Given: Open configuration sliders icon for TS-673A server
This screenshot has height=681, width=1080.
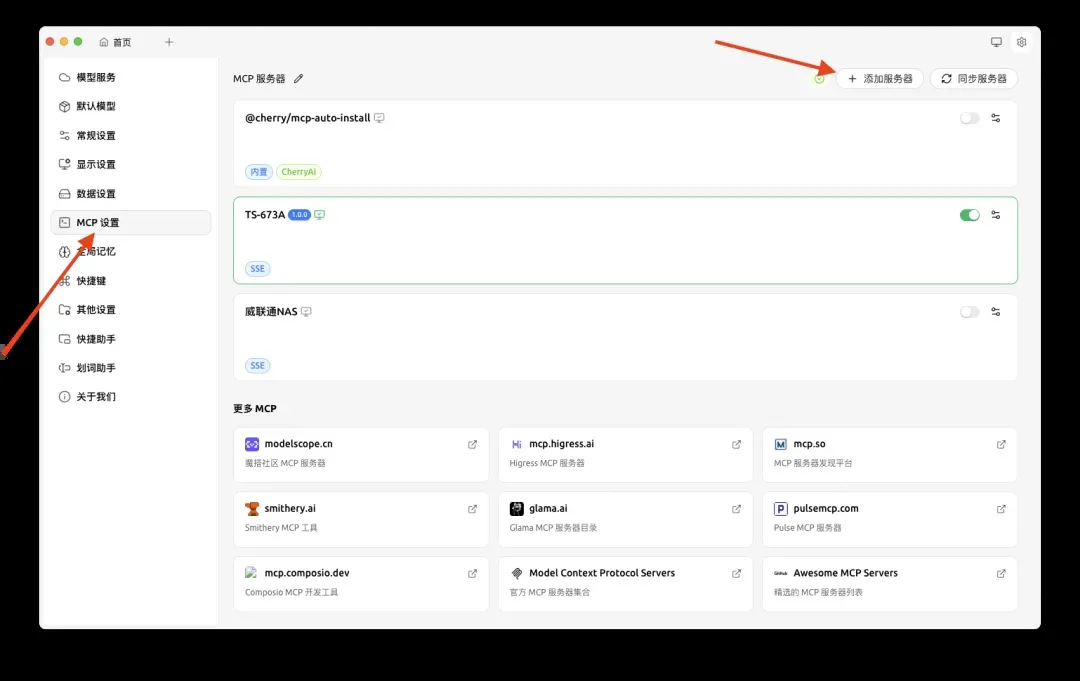Looking at the screenshot, I should pyautogui.click(x=995, y=215).
